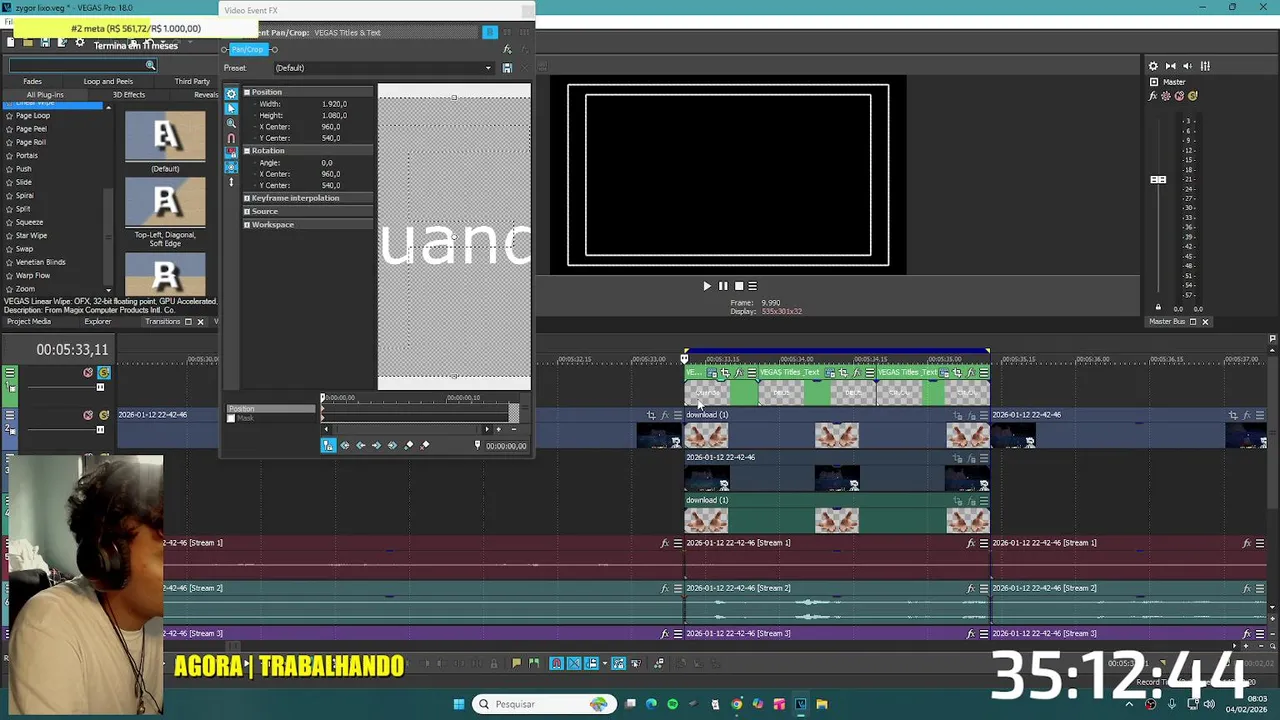
Task: Stop the video preview
Action: click(739, 286)
